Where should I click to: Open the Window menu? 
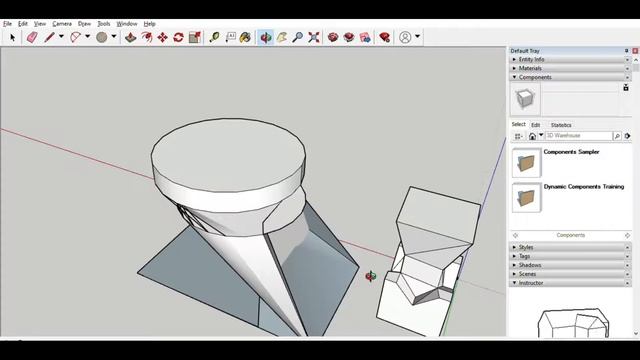(127, 24)
